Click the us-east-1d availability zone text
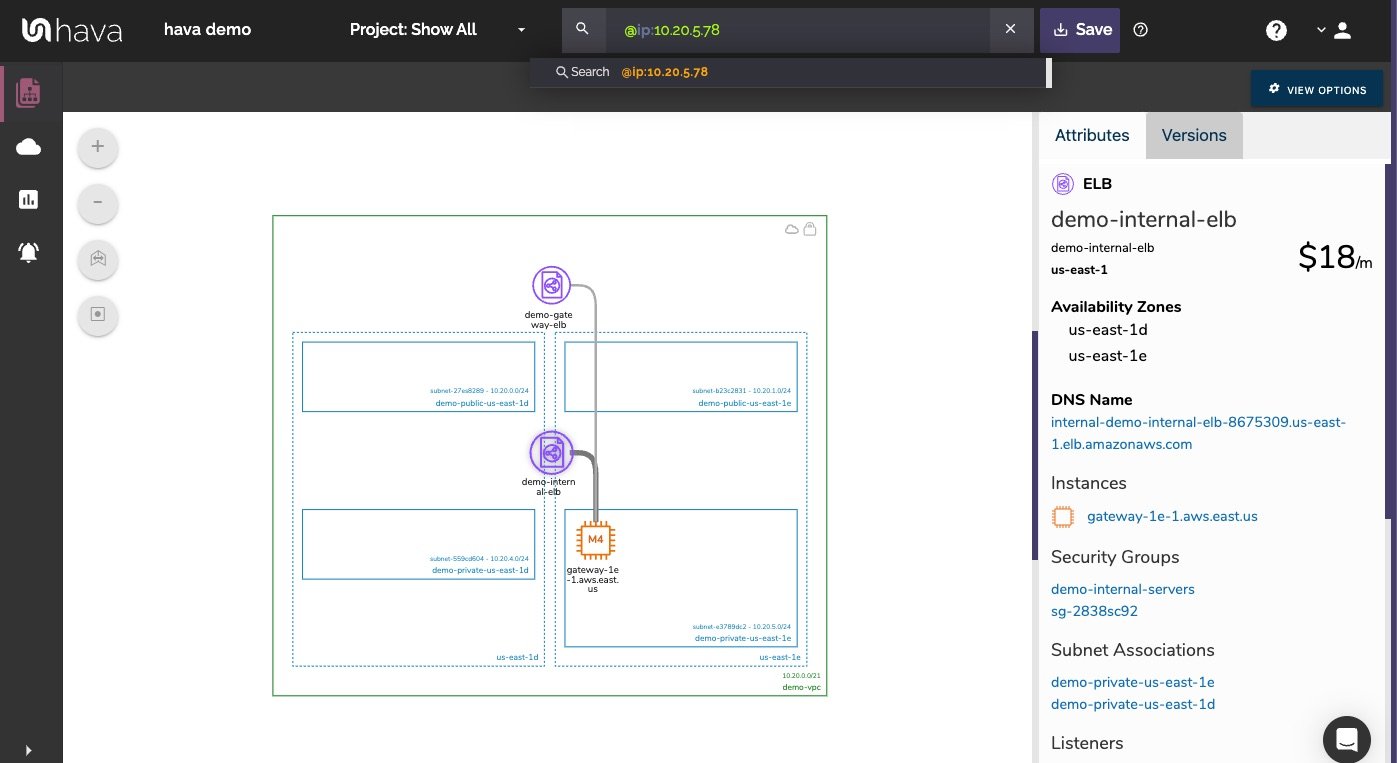 (x=1107, y=329)
